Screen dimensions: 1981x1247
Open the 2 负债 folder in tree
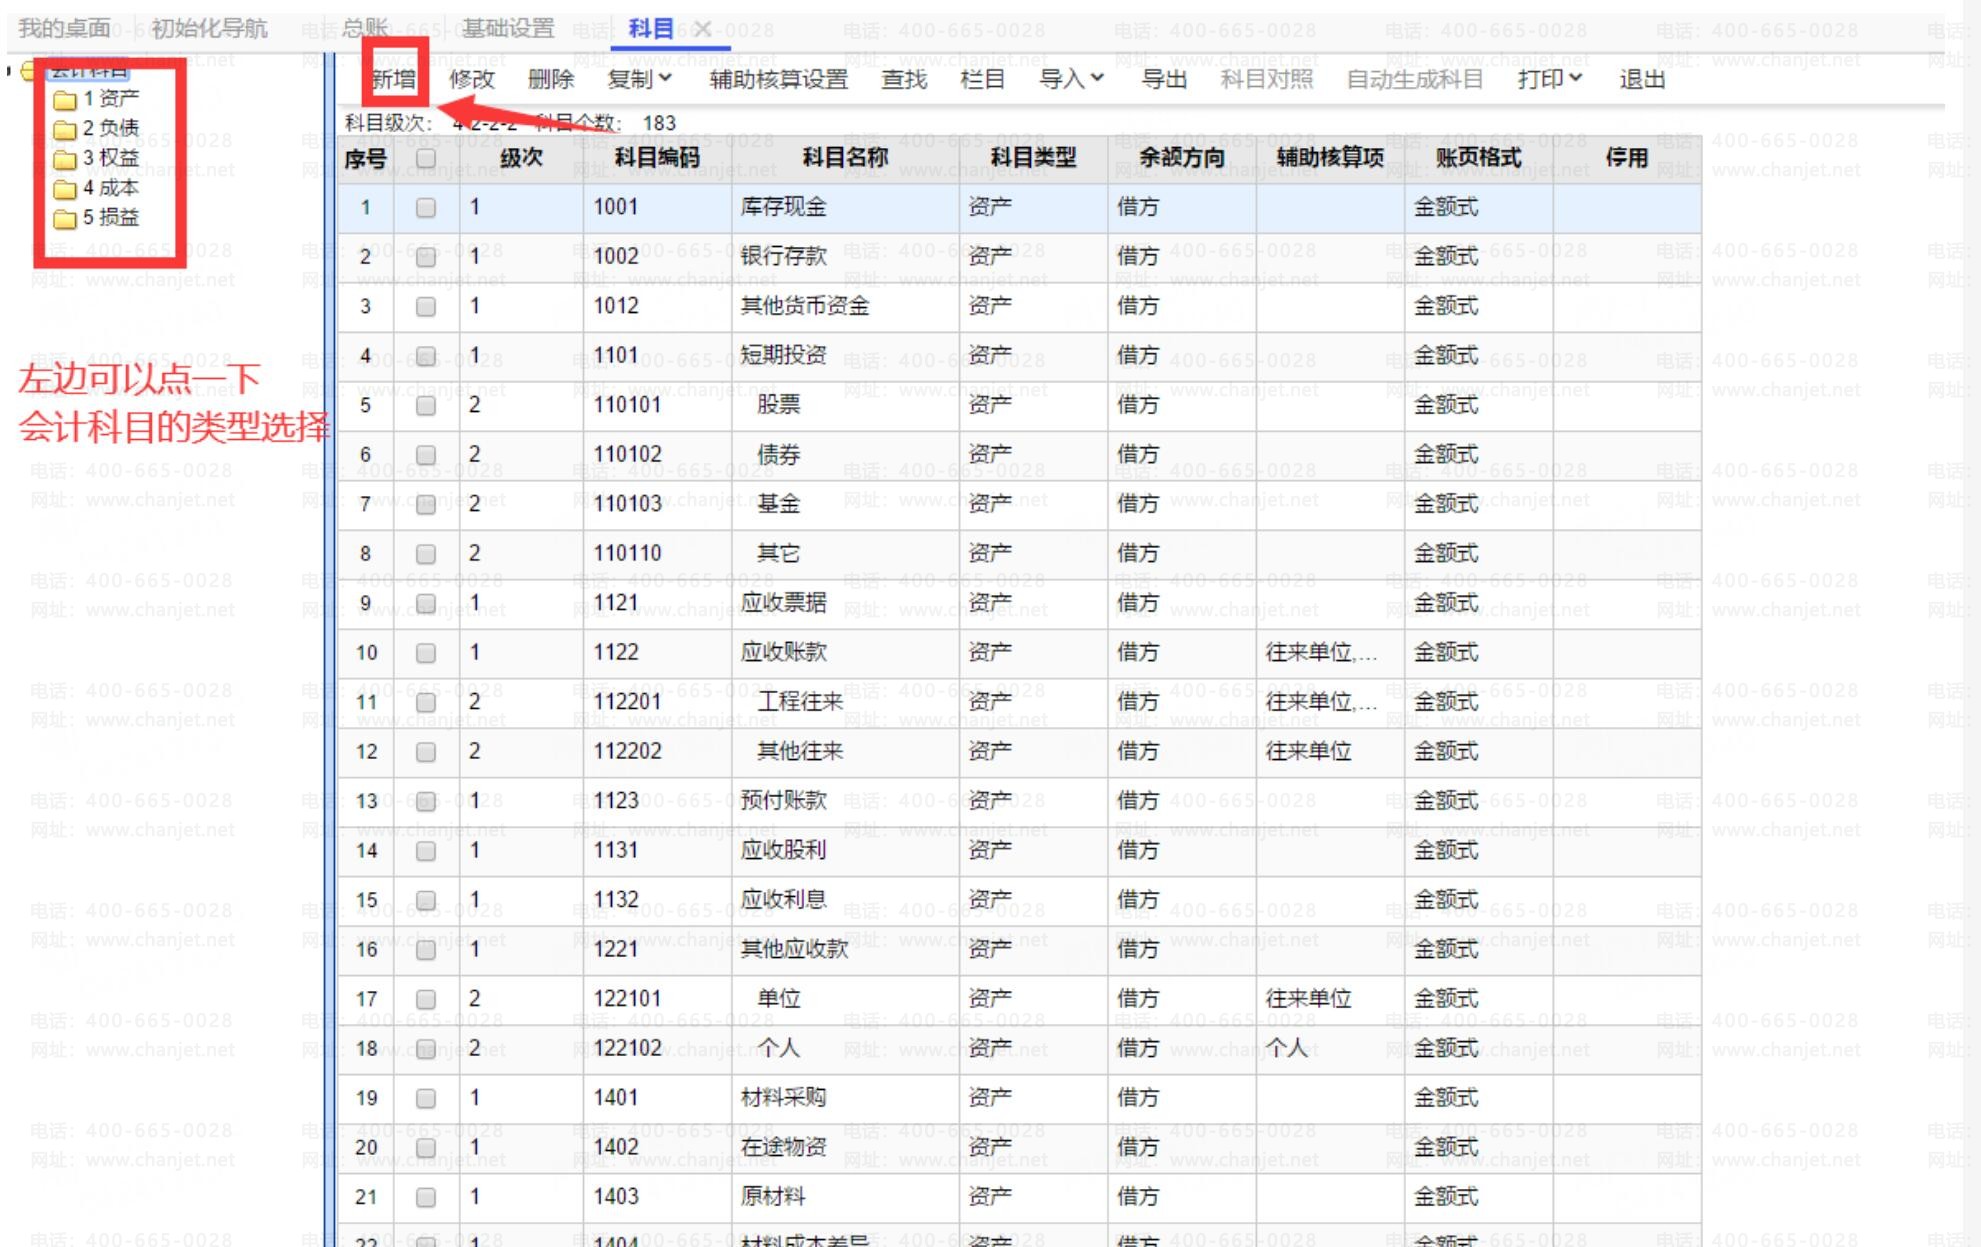[x=110, y=128]
